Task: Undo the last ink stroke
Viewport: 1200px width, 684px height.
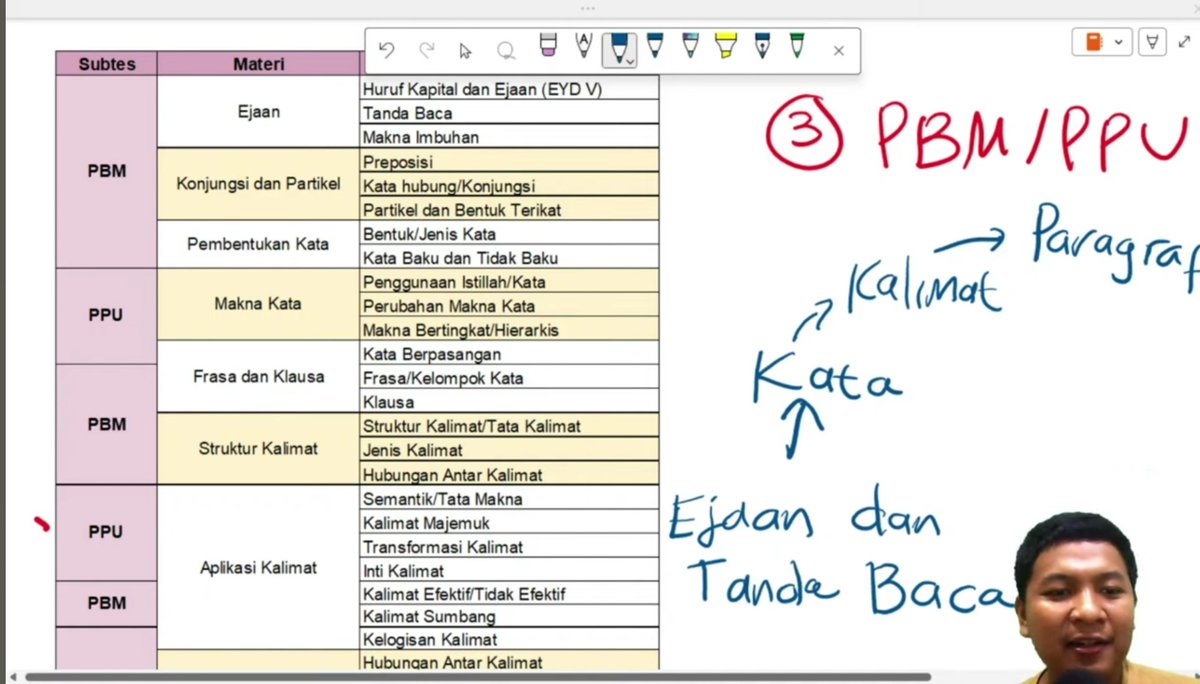Action: pyautogui.click(x=387, y=50)
